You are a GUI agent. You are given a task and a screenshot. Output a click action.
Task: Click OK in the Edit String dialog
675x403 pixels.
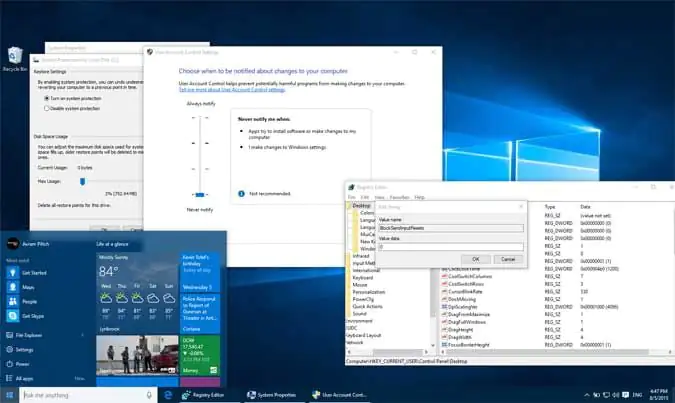475,258
